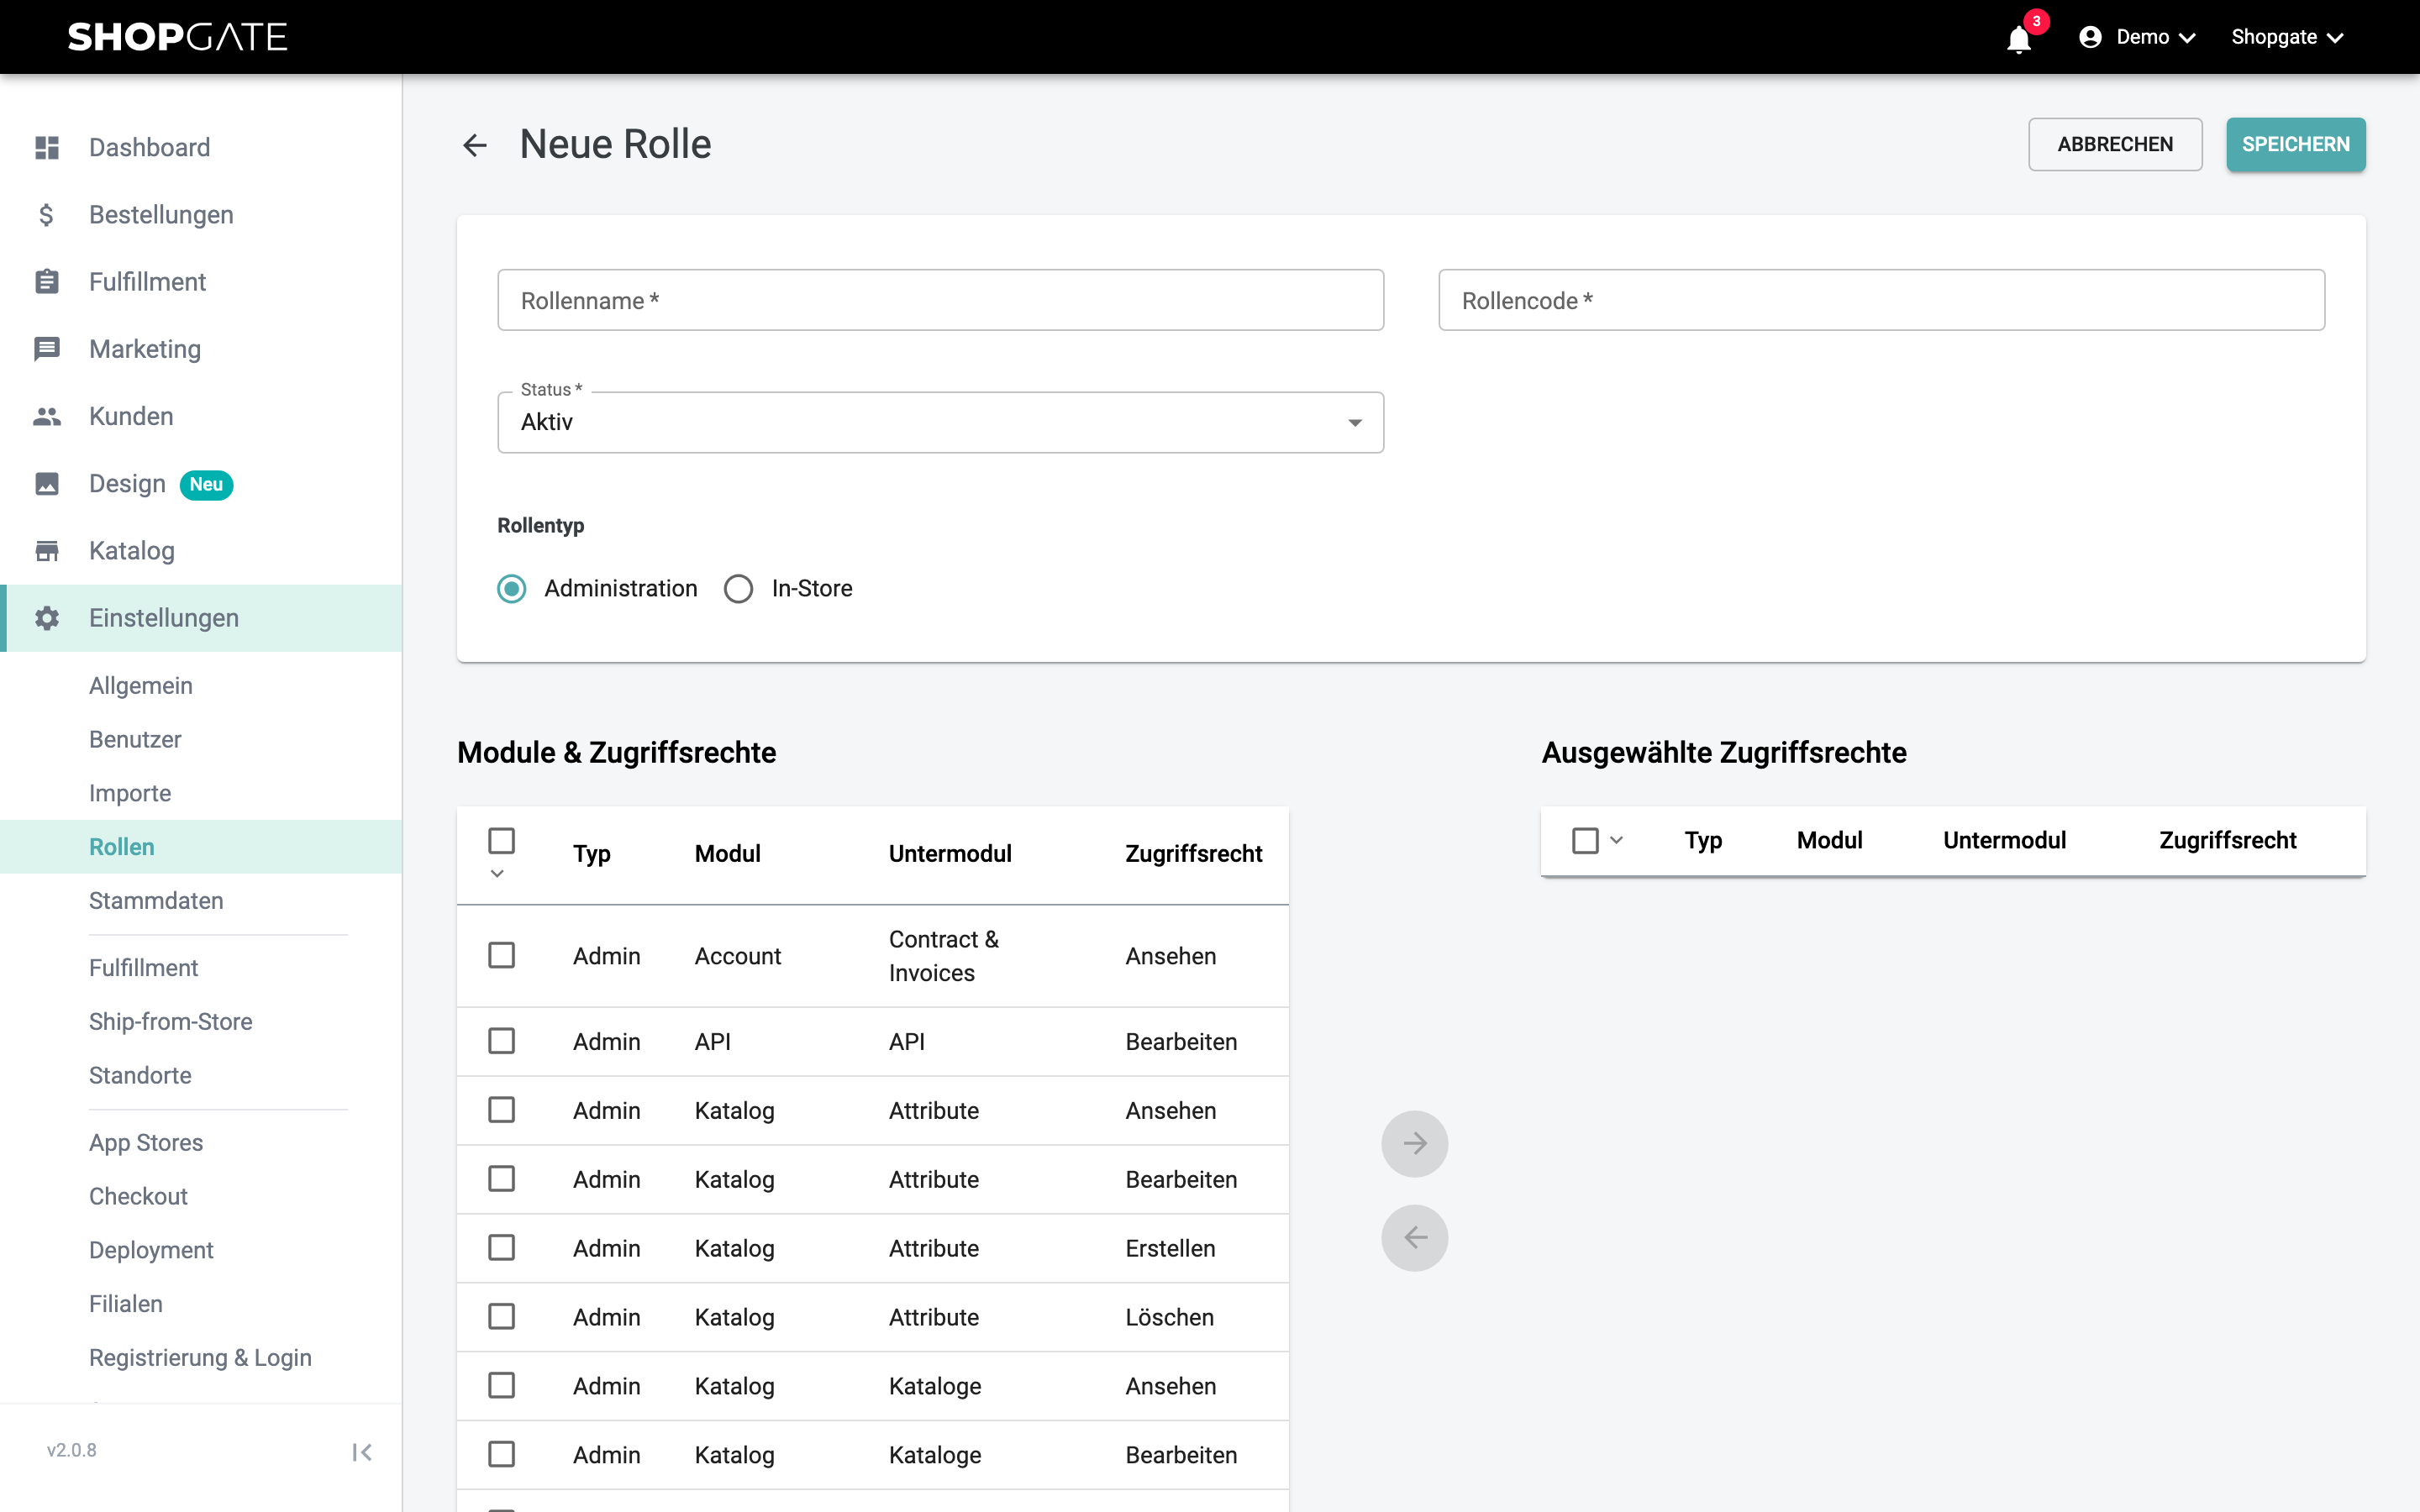Check the API Bearbeiten row
This screenshot has width=2420, height=1512.
[502, 1041]
